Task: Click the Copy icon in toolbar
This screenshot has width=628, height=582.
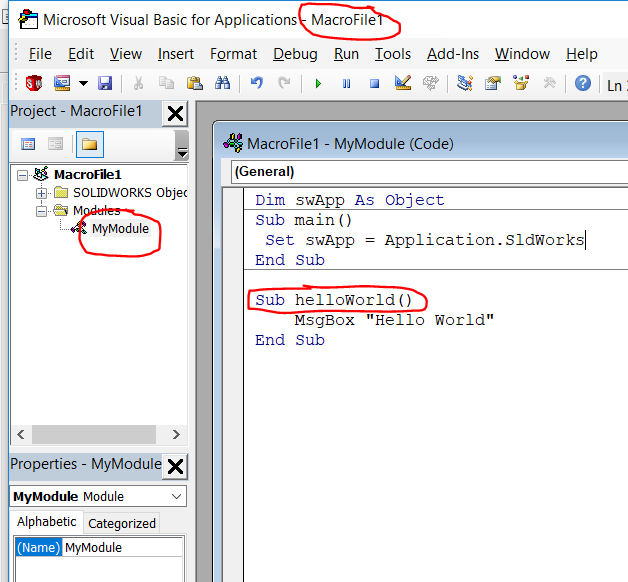Action: tap(166, 83)
